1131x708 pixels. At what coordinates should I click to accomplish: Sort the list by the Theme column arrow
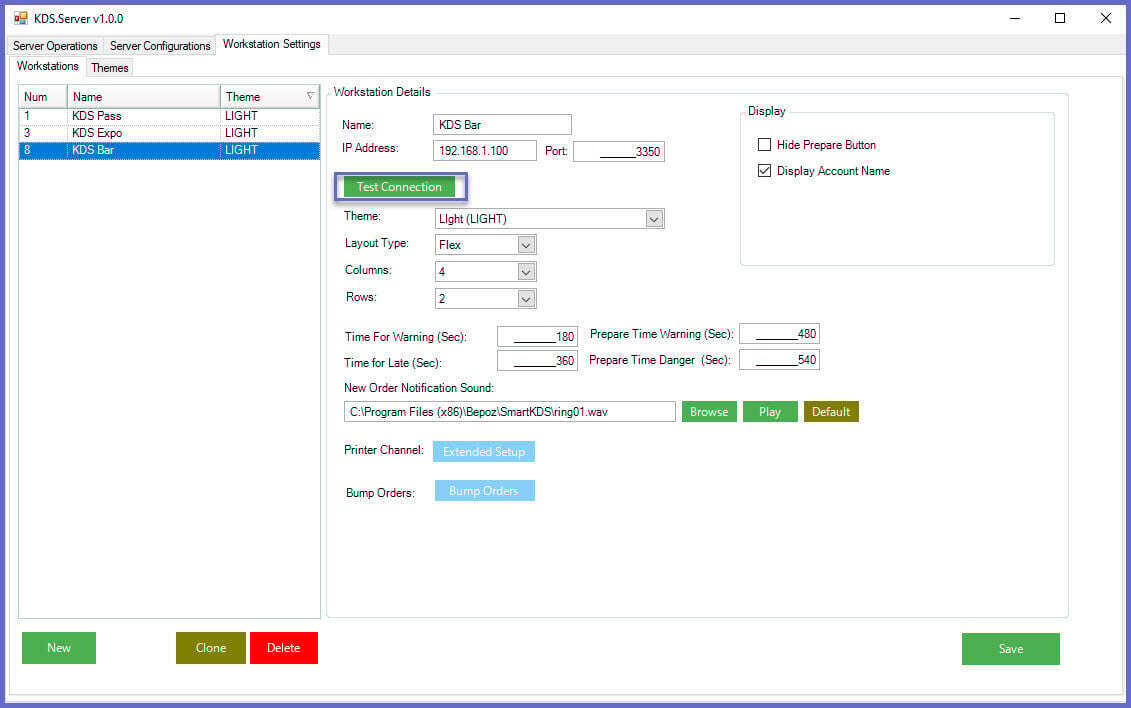pos(310,96)
